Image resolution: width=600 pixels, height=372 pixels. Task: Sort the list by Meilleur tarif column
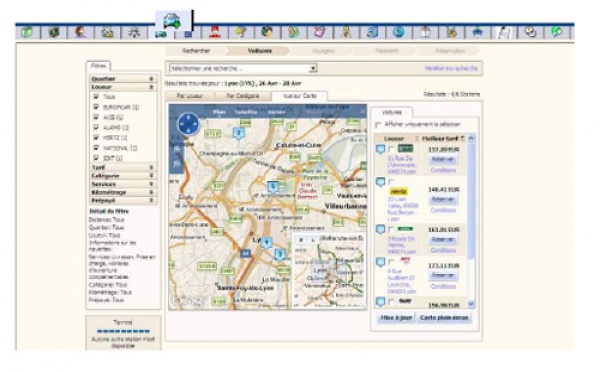442,138
